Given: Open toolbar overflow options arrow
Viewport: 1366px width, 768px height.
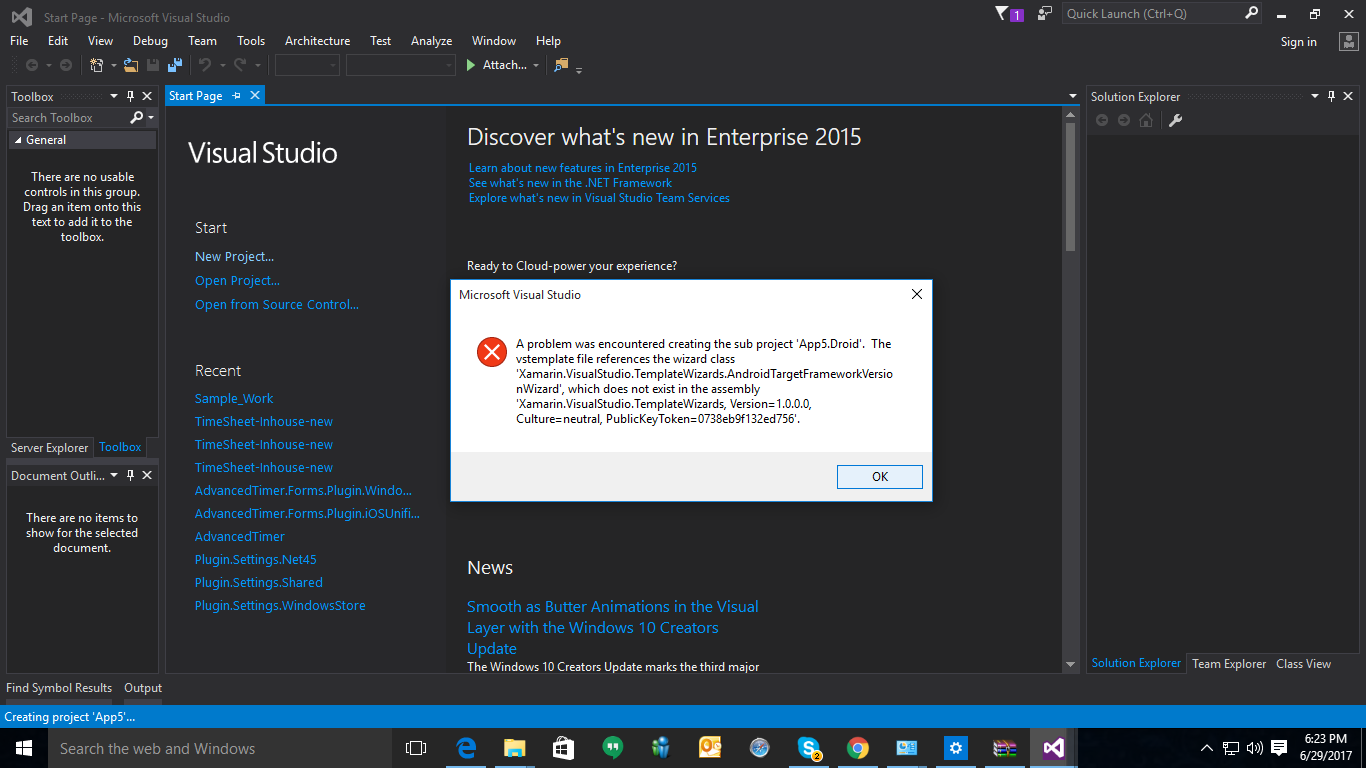Looking at the screenshot, I should click(579, 68).
